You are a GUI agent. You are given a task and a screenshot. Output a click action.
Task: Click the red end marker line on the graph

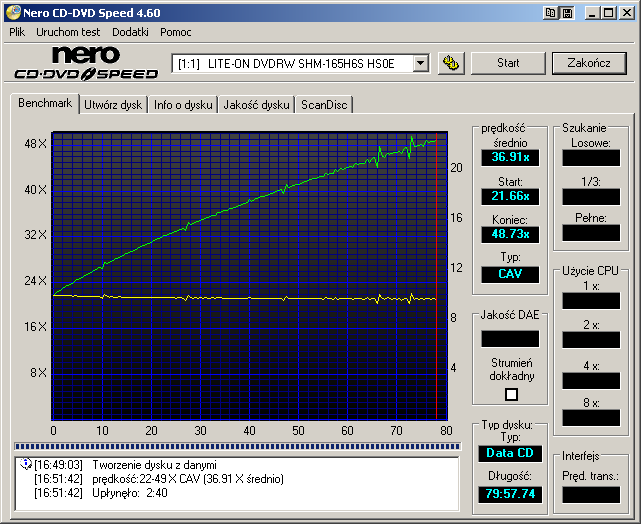pyautogui.click(x=437, y=276)
